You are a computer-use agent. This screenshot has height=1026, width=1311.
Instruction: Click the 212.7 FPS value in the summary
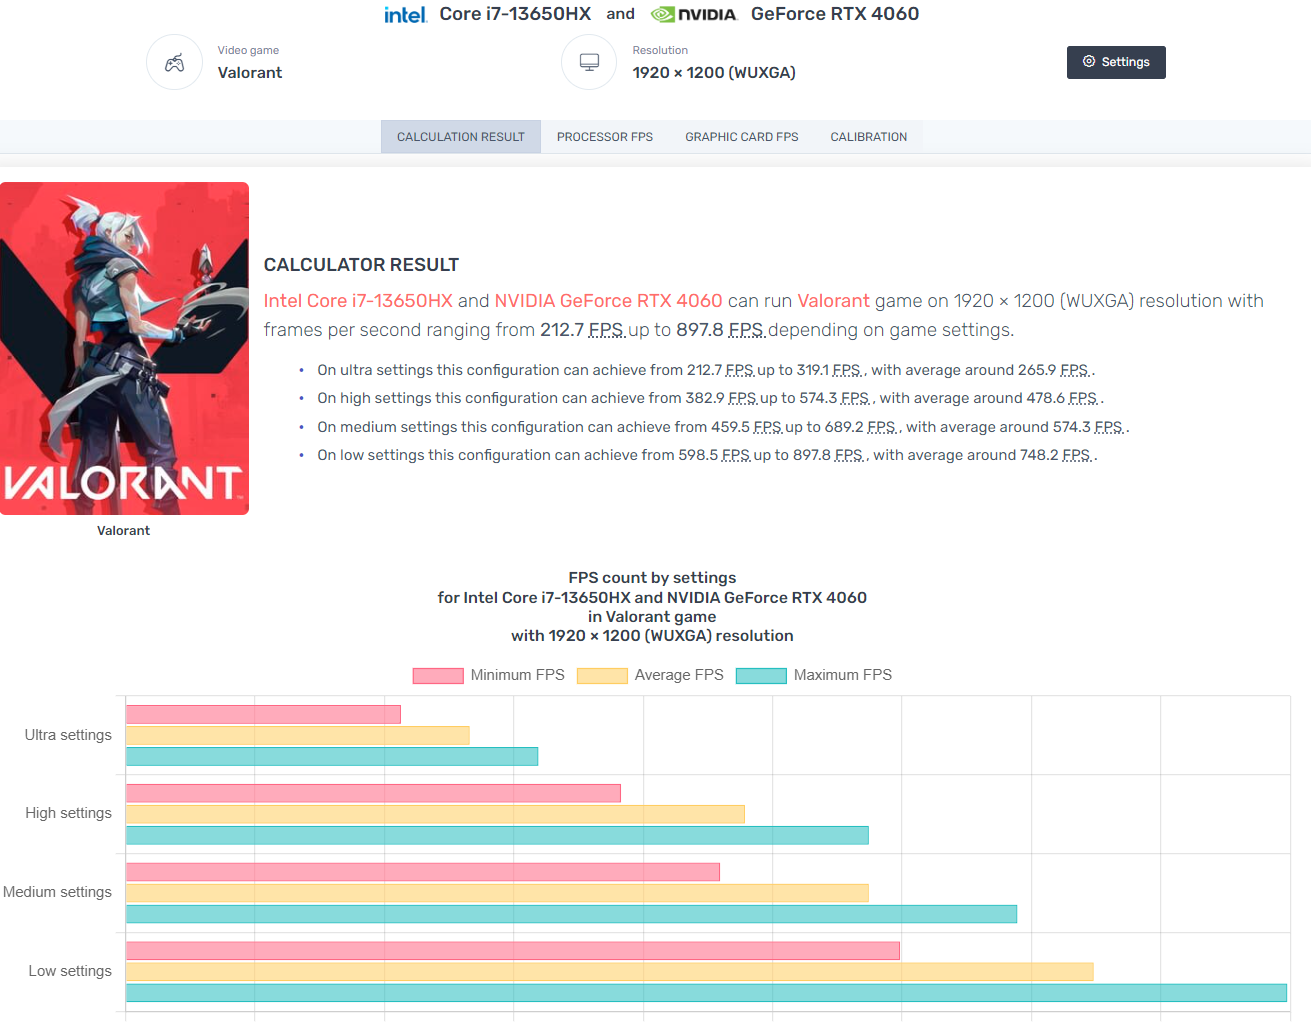(x=582, y=330)
